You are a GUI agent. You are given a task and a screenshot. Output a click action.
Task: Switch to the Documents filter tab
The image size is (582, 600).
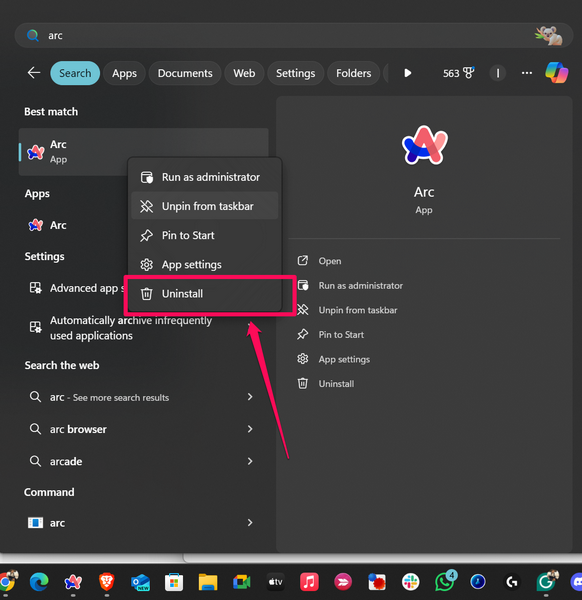[x=185, y=73]
